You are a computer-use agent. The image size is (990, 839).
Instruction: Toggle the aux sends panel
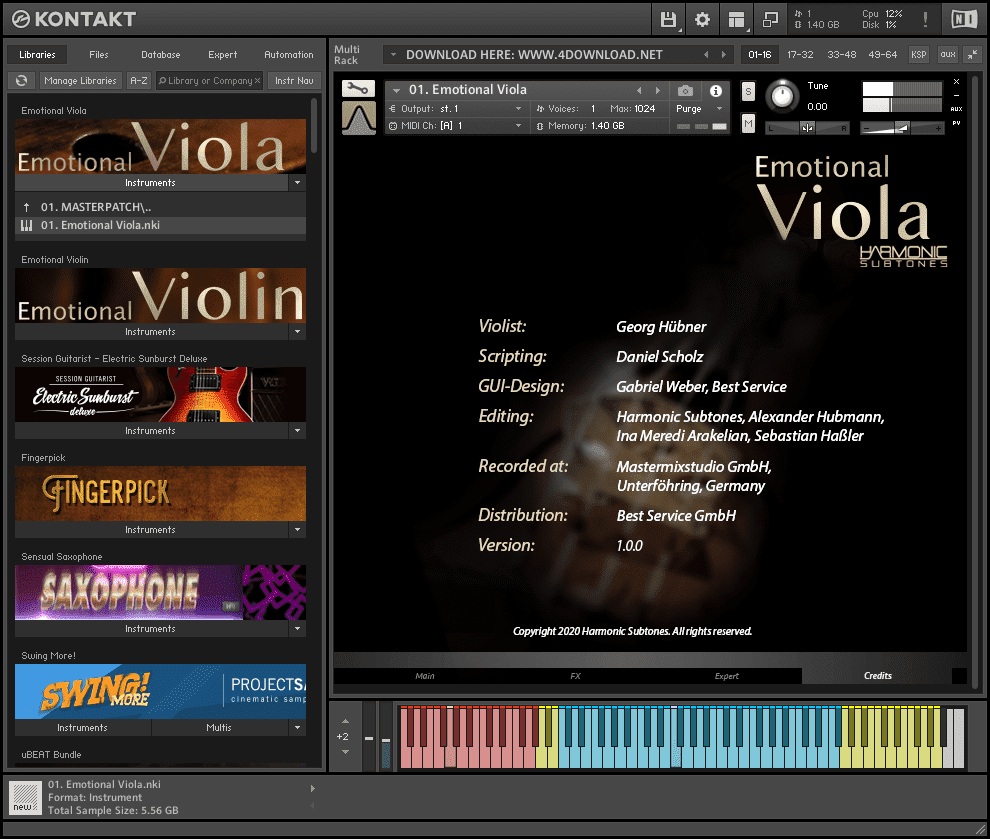tap(948, 55)
